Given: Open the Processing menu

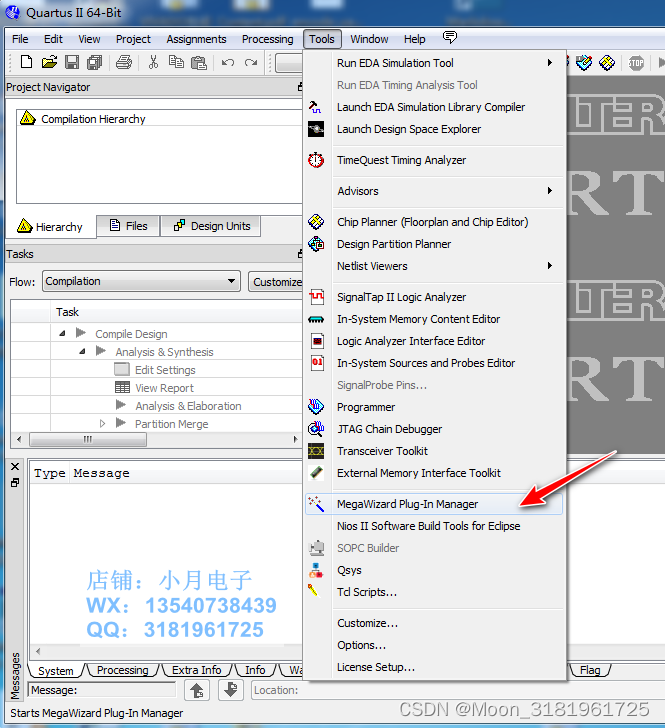Looking at the screenshot, I should (x=267, y=39).
